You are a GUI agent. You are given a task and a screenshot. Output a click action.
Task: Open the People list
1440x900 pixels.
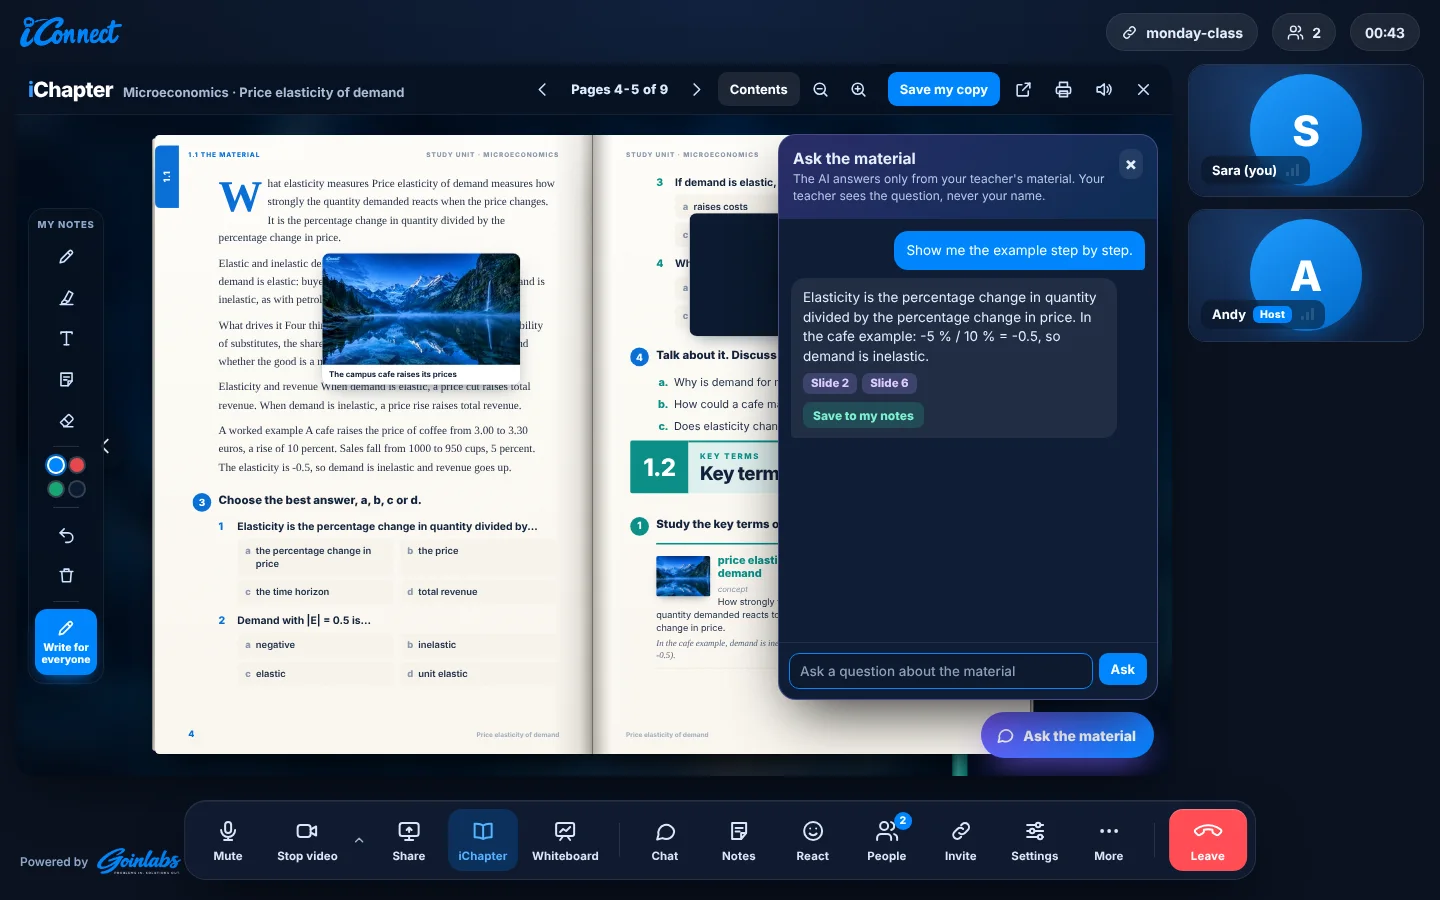tap(887, 841)
